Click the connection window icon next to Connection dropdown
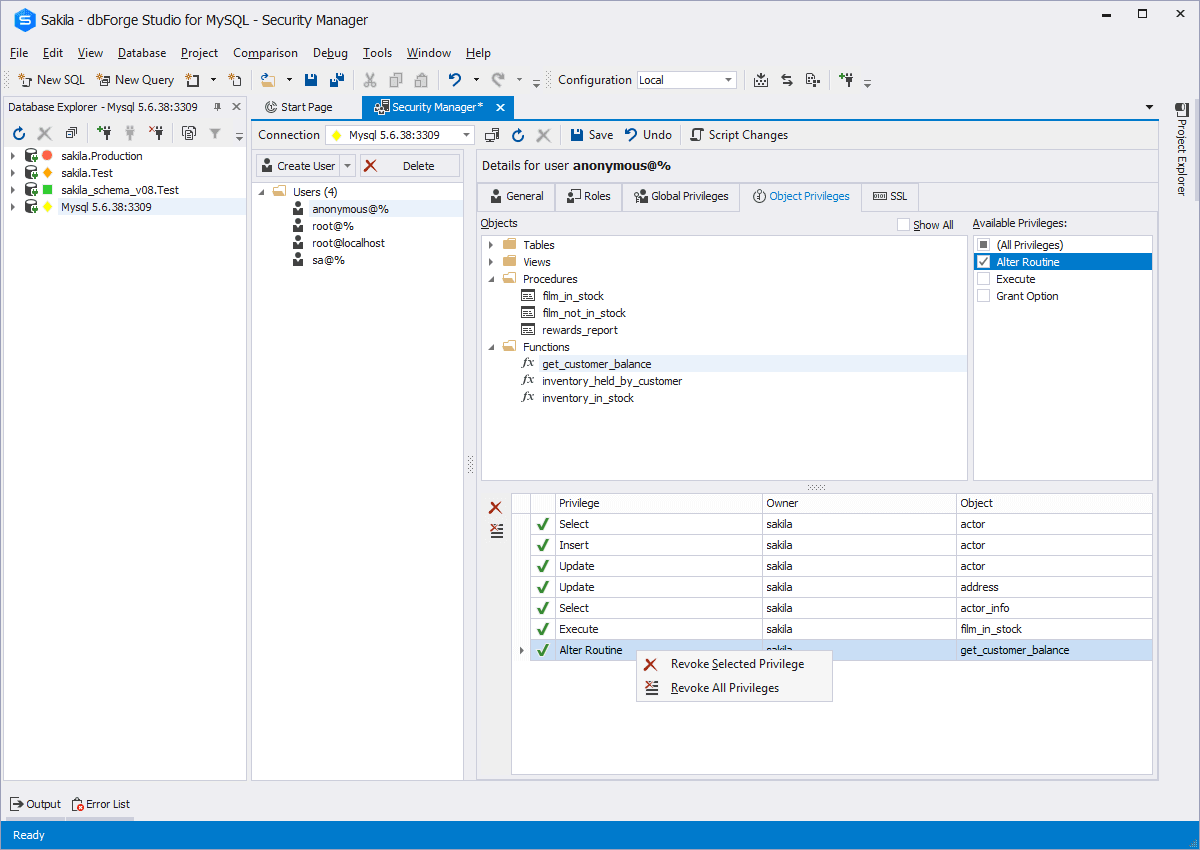This screenshot has width=1200, height=850. (492, 135)
